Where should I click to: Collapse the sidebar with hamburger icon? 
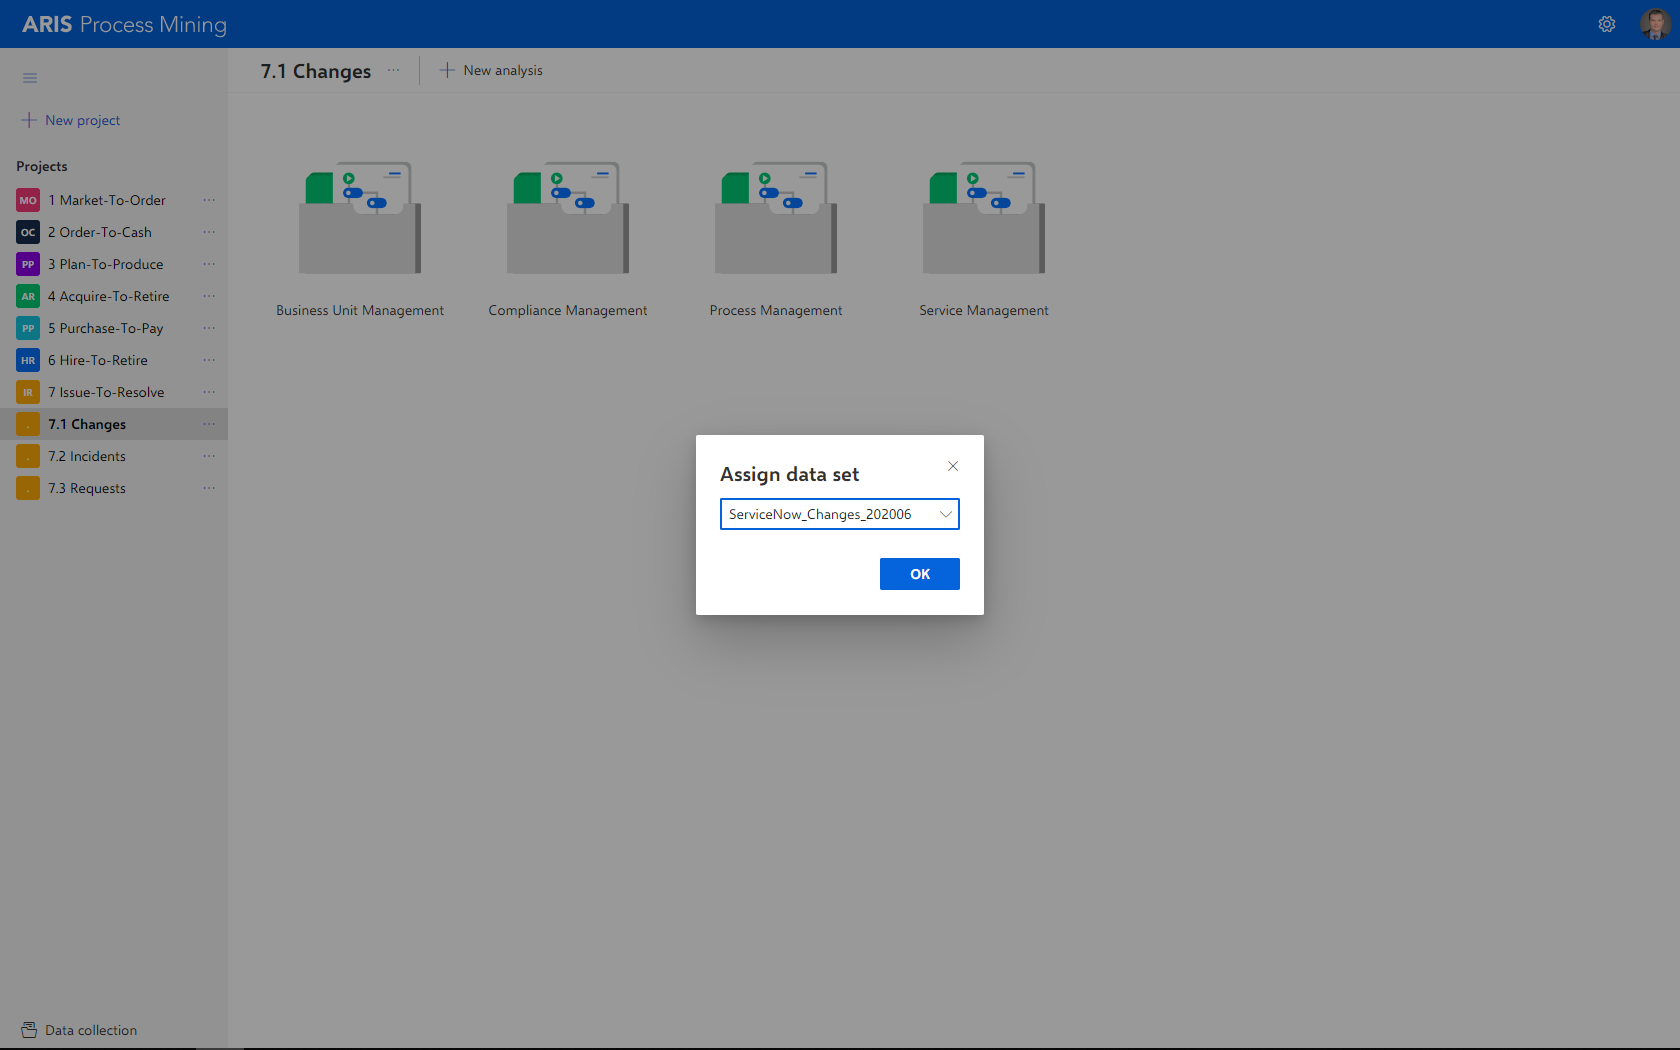tap(30, 78)
